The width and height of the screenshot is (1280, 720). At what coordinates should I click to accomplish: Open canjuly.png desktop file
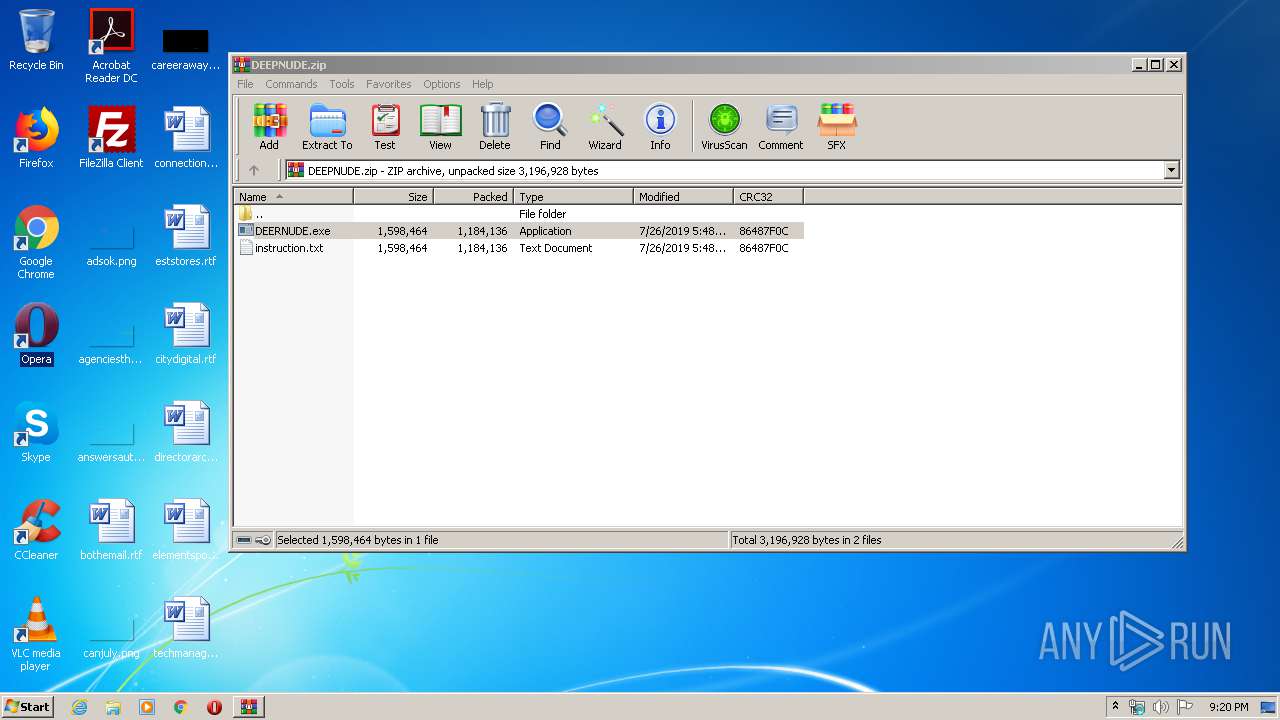(111, 632)
